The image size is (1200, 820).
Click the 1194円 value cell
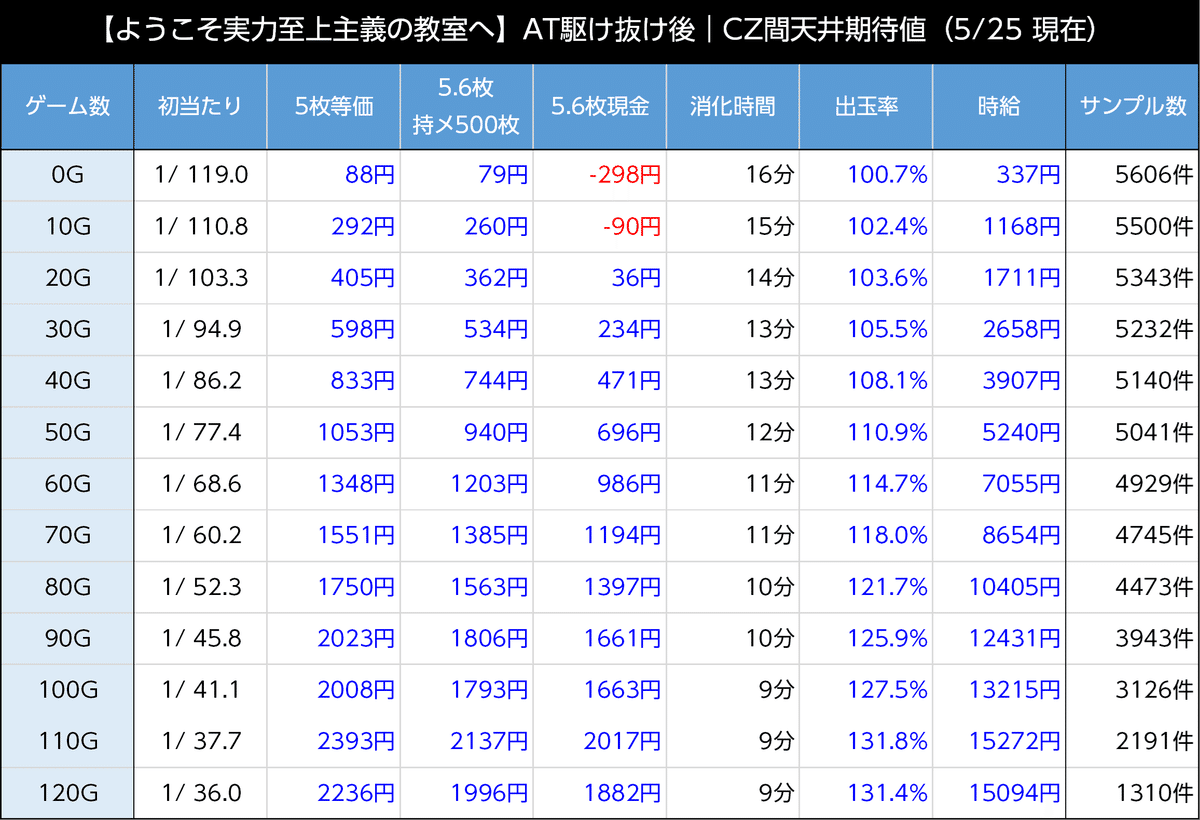pos(599,536)
